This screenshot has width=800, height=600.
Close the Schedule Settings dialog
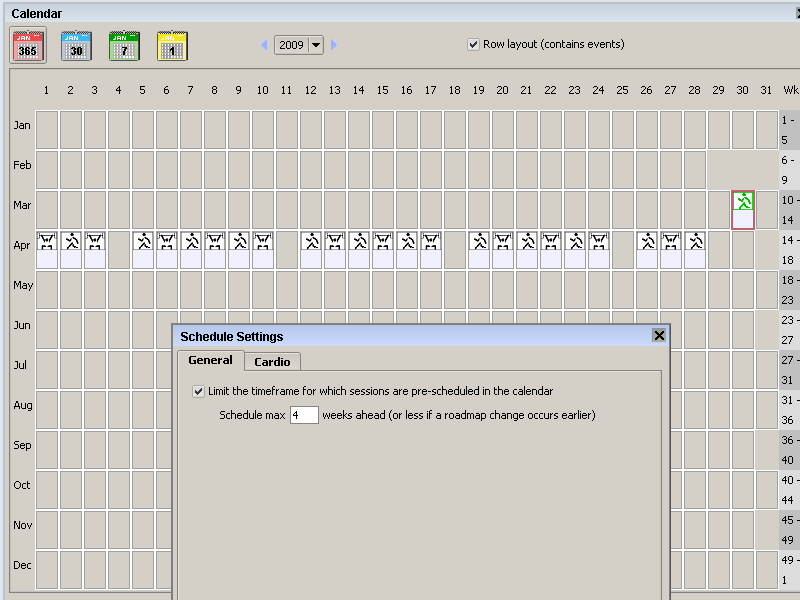659,336
